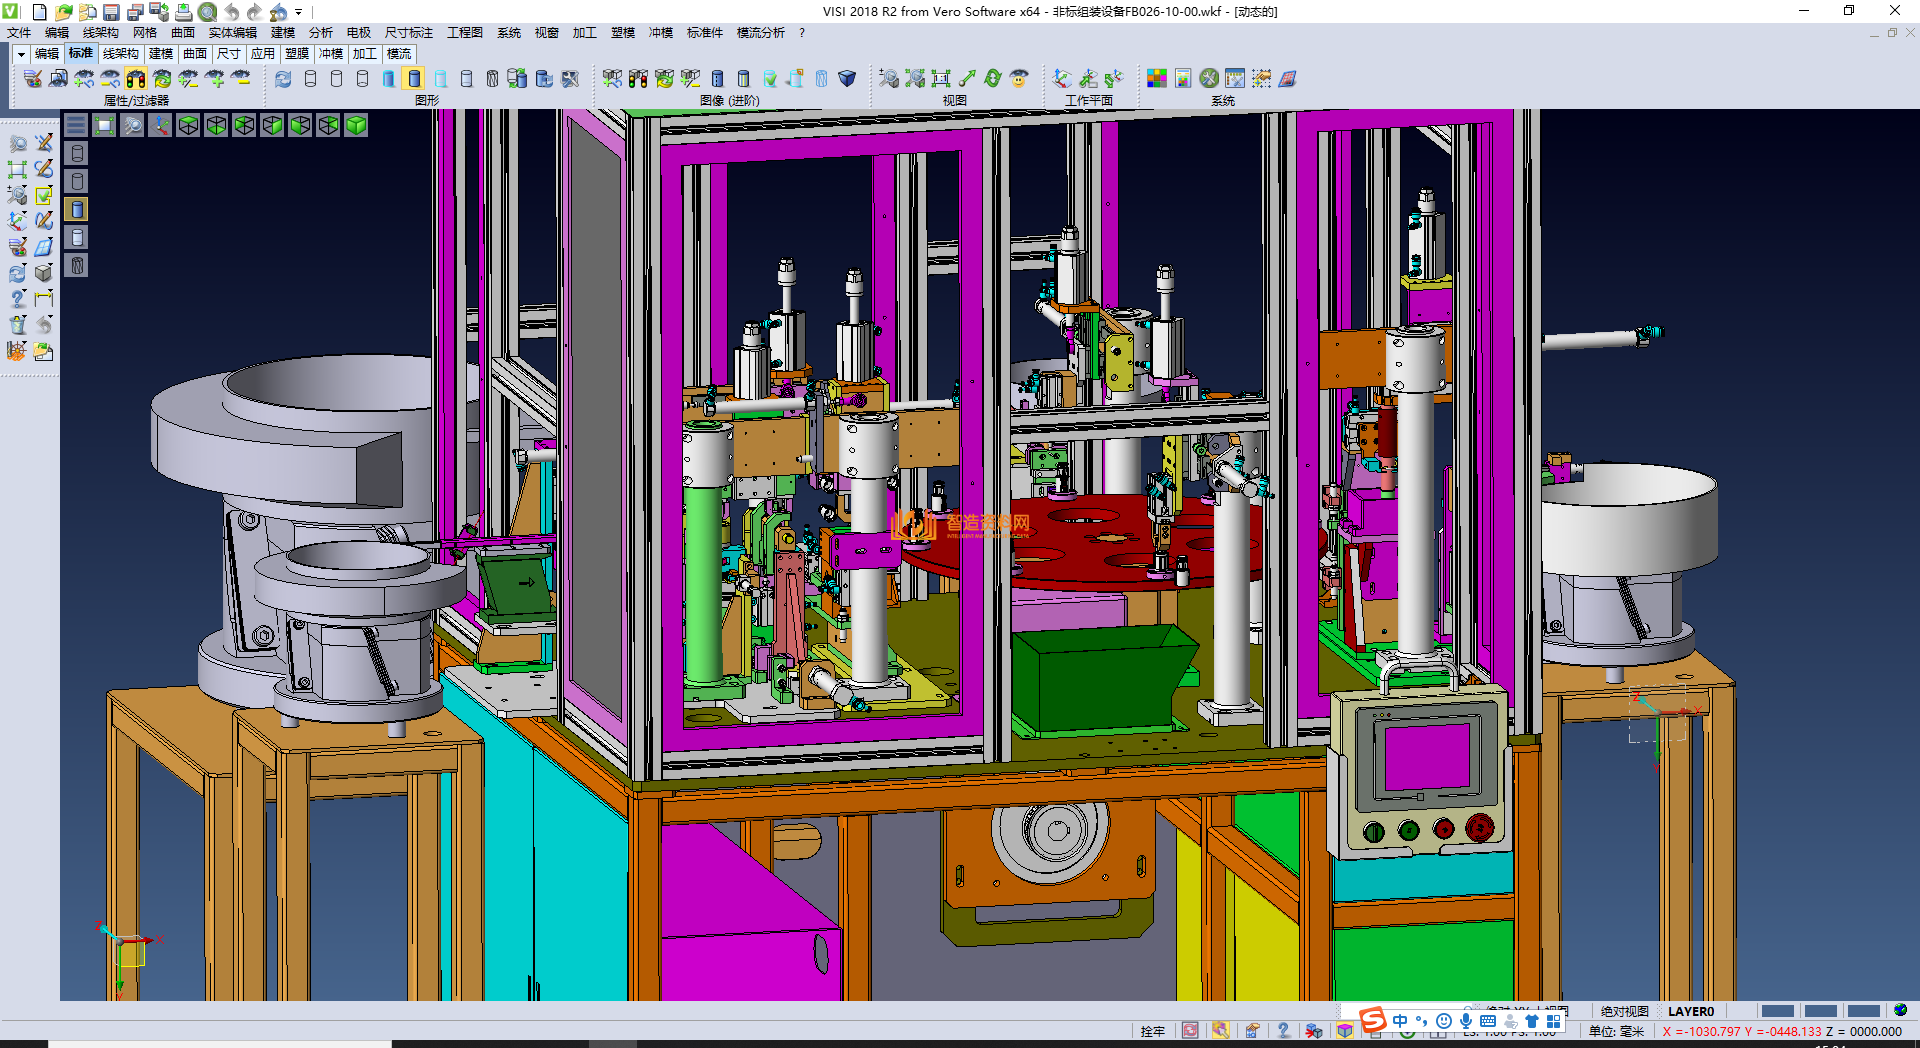This screenshot has height=1048, width=1920.
Task: Click the Open file folder icon
Action: [x=63, y=12]
